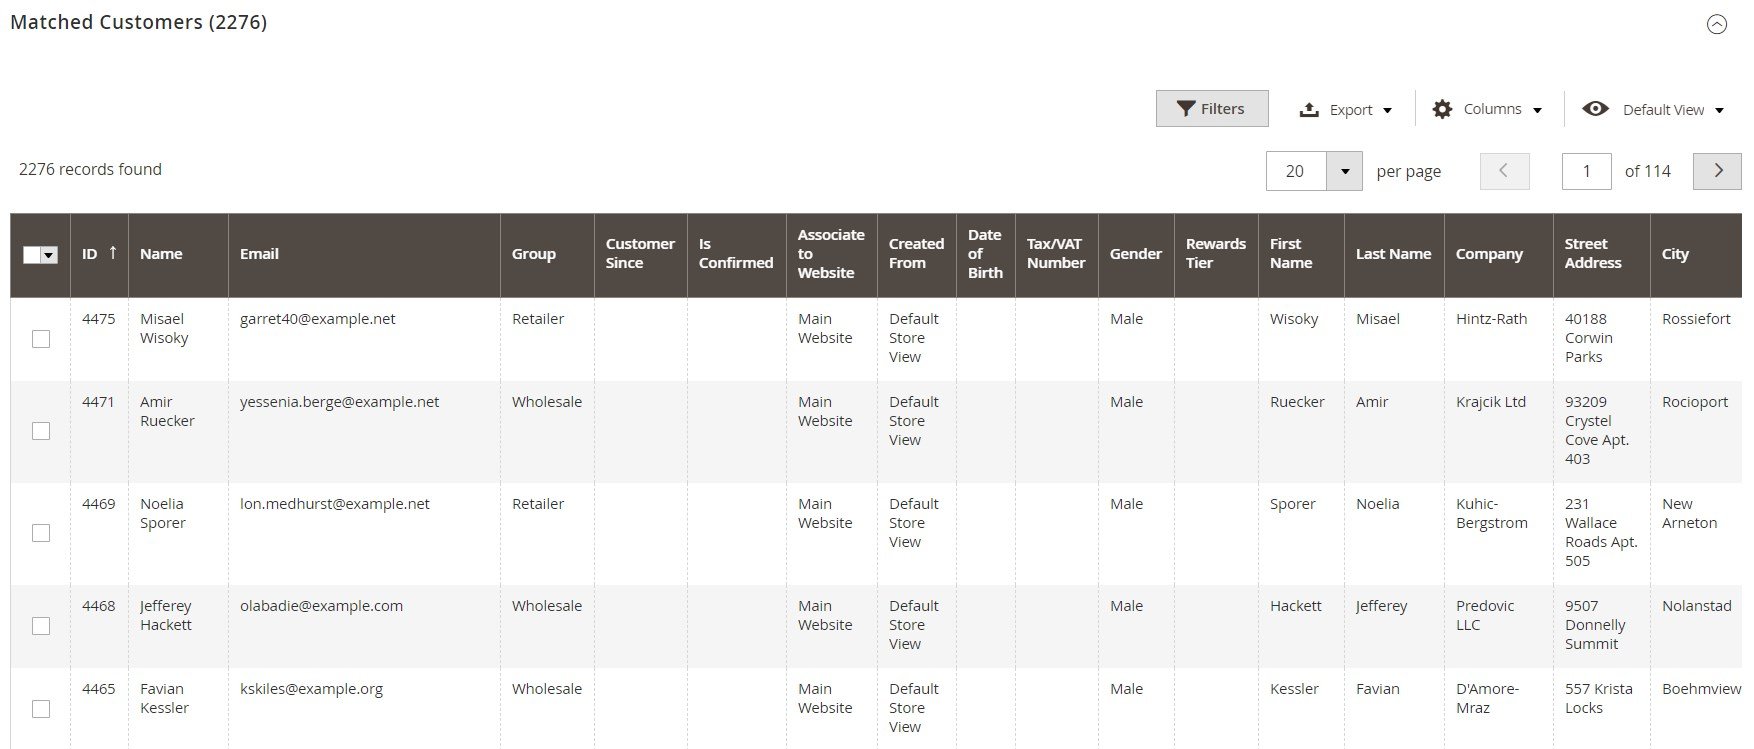Click the eye icon beside Default View
Image resolution: width=1754 pixels, height=749 pixels.
1595,108
